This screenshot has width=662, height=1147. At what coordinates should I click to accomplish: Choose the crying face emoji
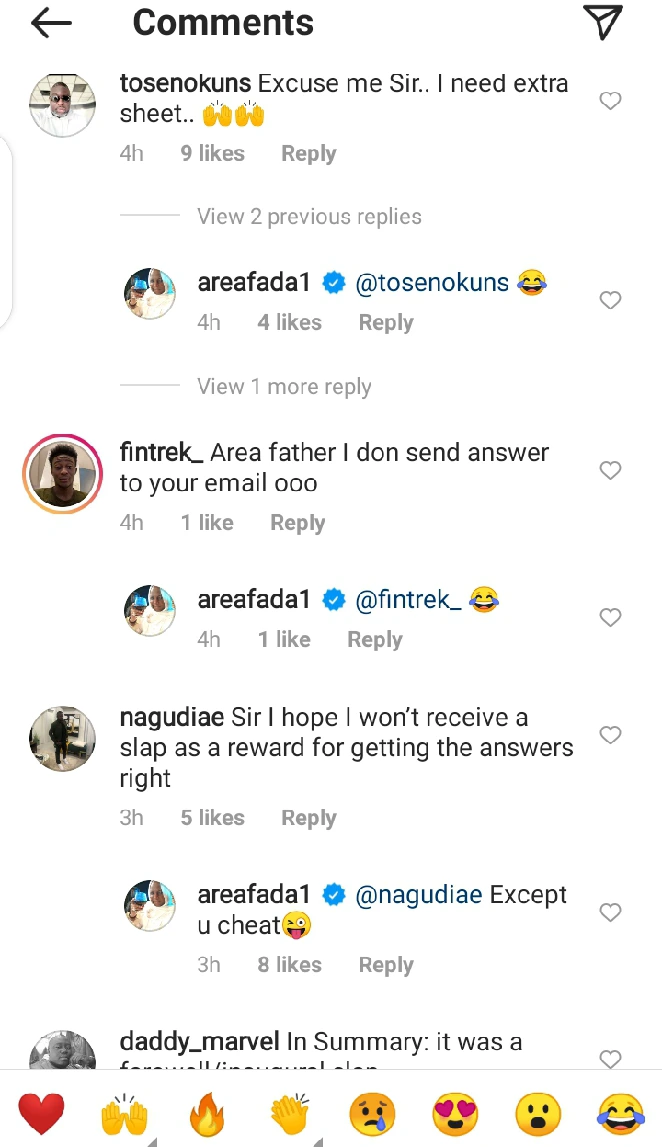(x=372, y=1114)
